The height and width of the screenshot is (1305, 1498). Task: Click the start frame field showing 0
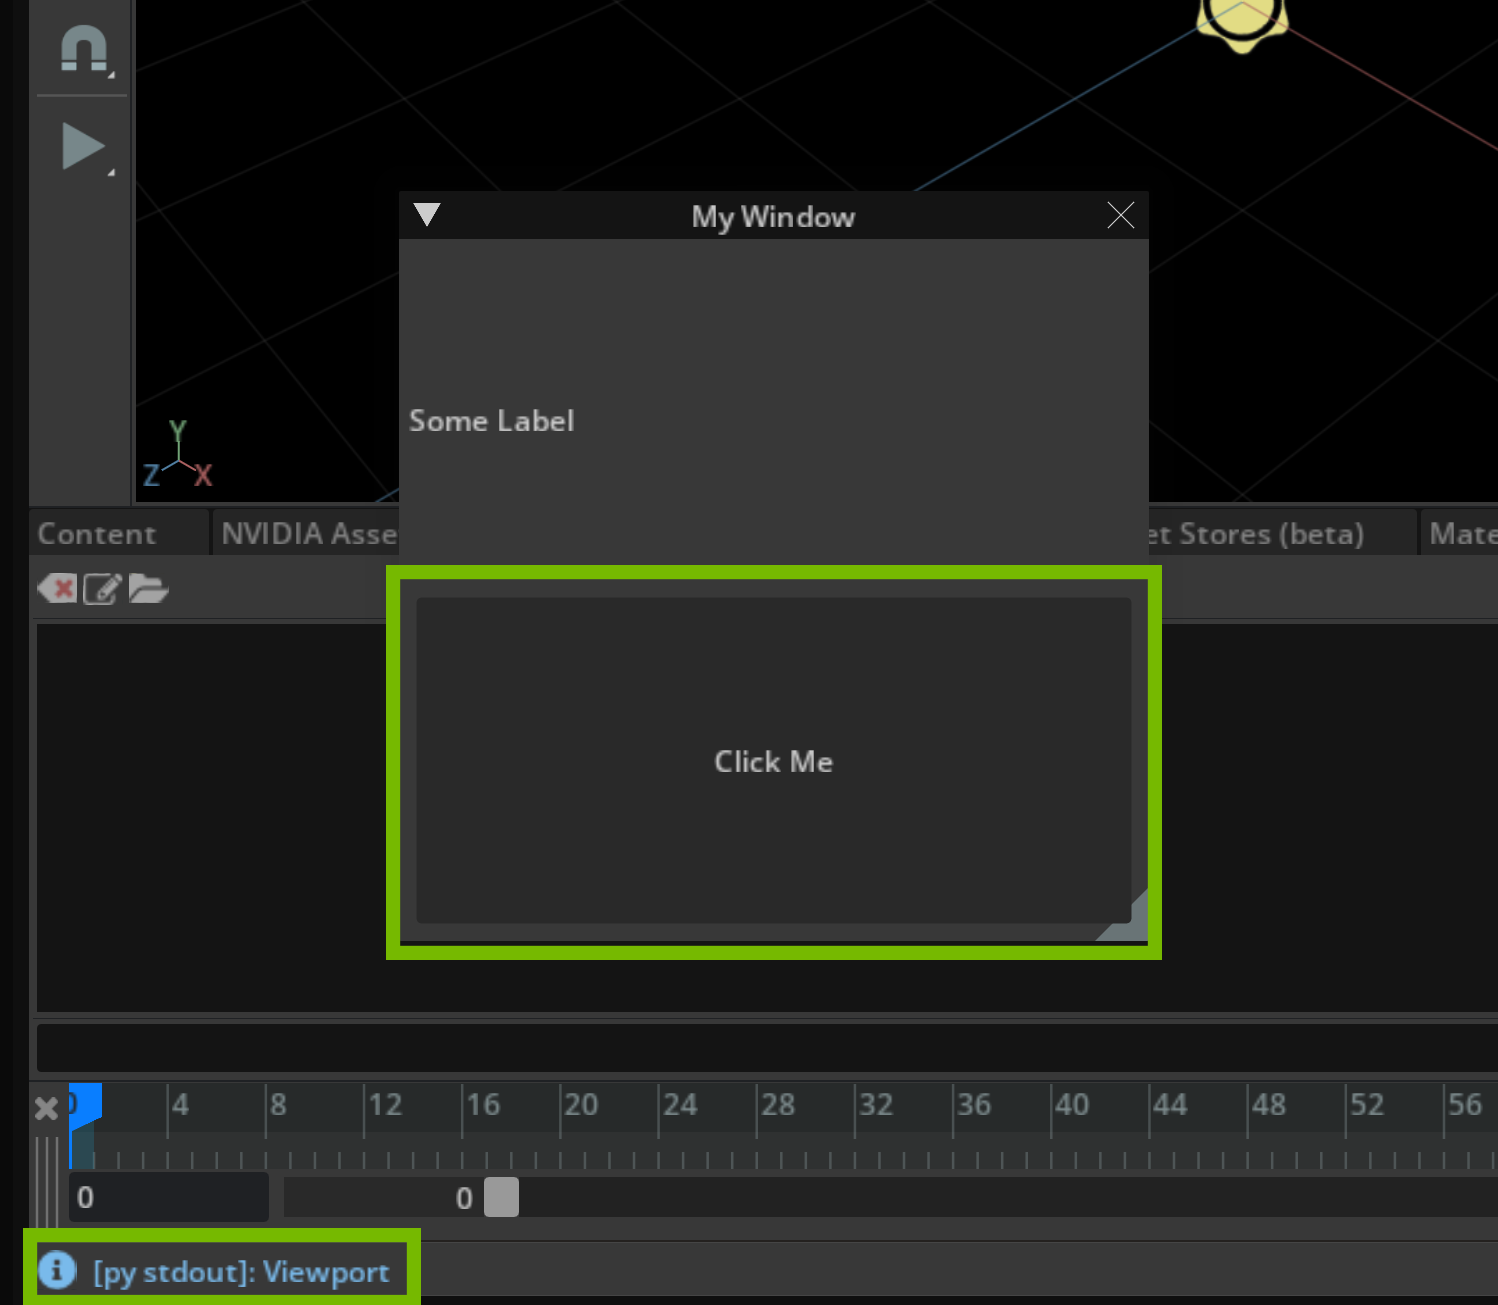pyautogui.click(x=169, y=1197)
